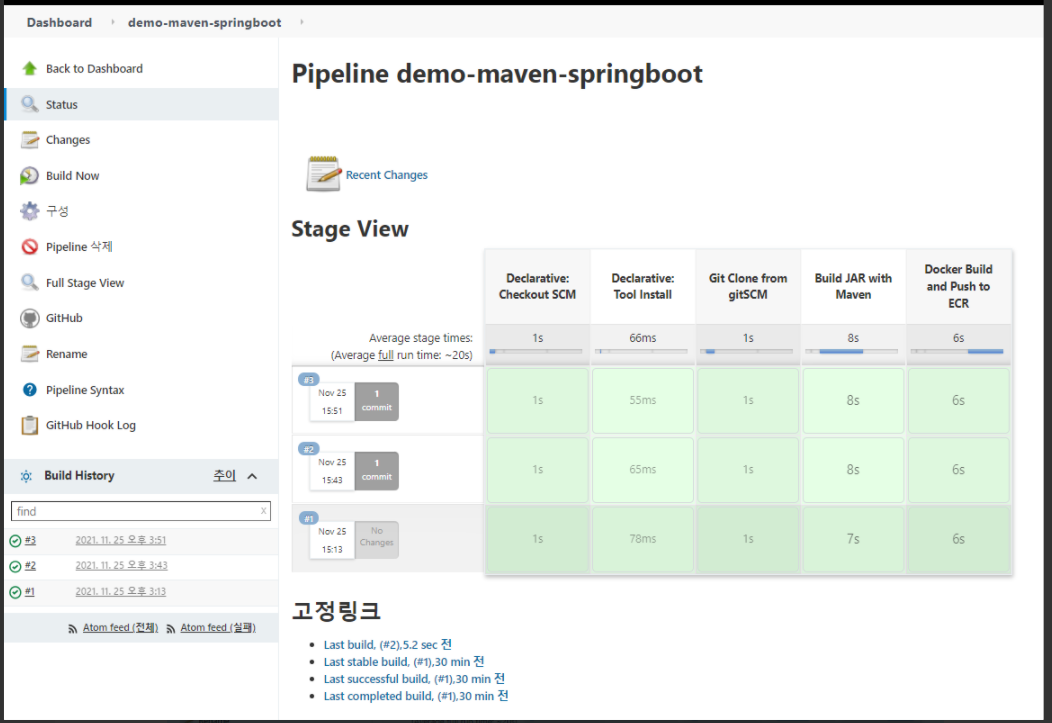Click the 65ms Tool Install cell for build #2
The width and height of the screenshot is (1052, 723).
point(643,469)
